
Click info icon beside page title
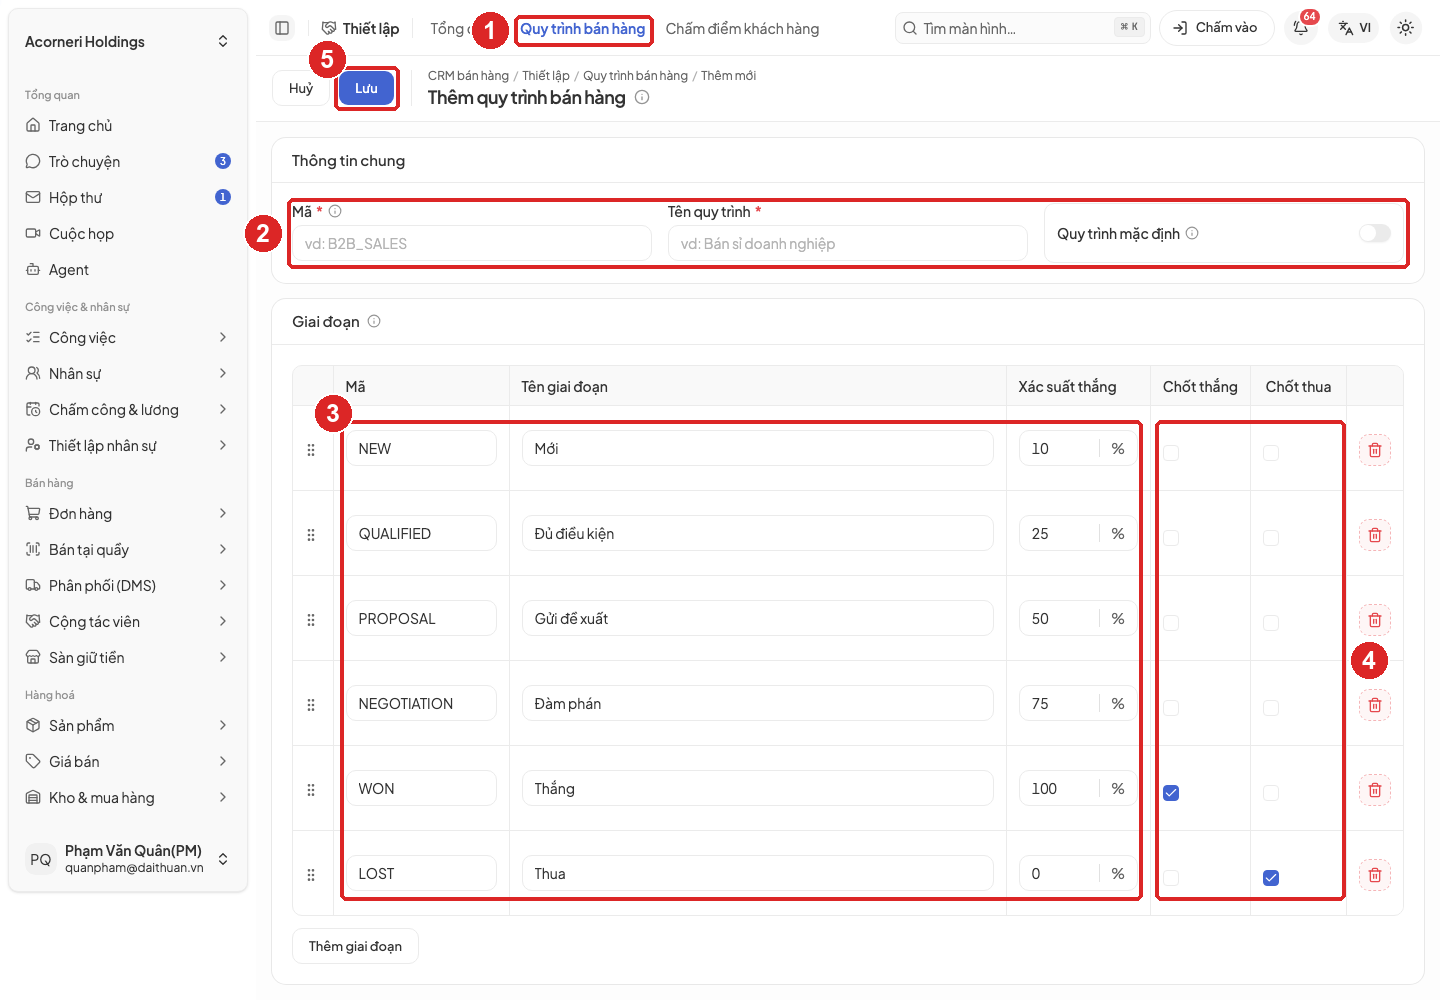tap(642, 97)
